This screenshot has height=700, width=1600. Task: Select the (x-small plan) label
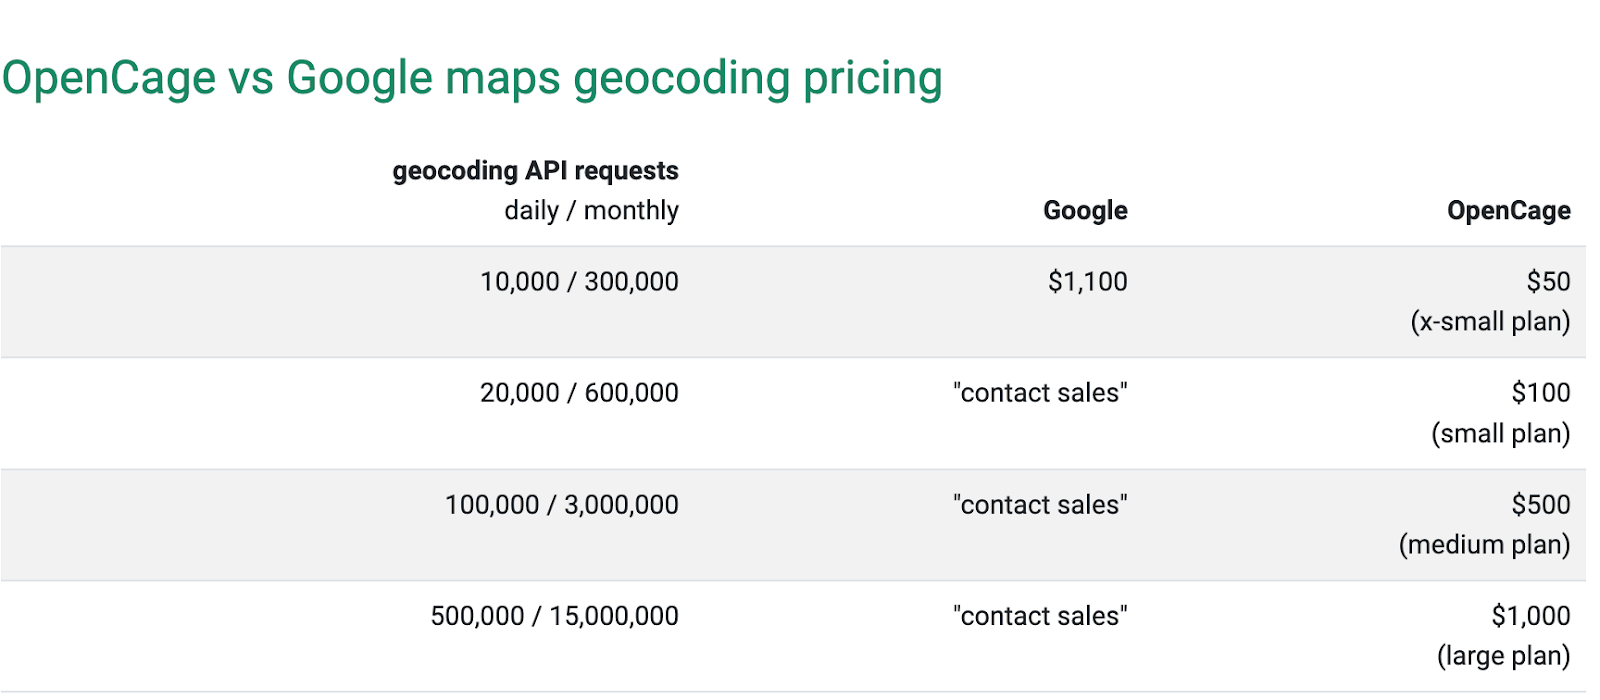tap(1490, 322)
